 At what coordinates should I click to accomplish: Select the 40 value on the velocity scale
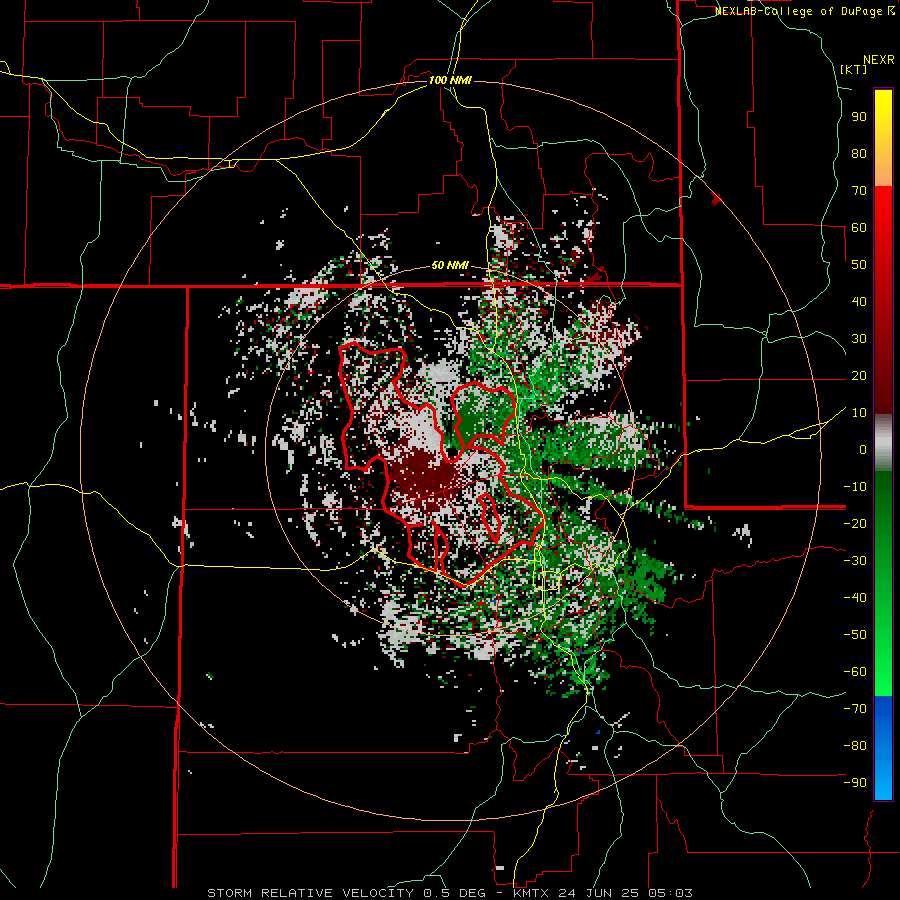[x=859, y=301]
